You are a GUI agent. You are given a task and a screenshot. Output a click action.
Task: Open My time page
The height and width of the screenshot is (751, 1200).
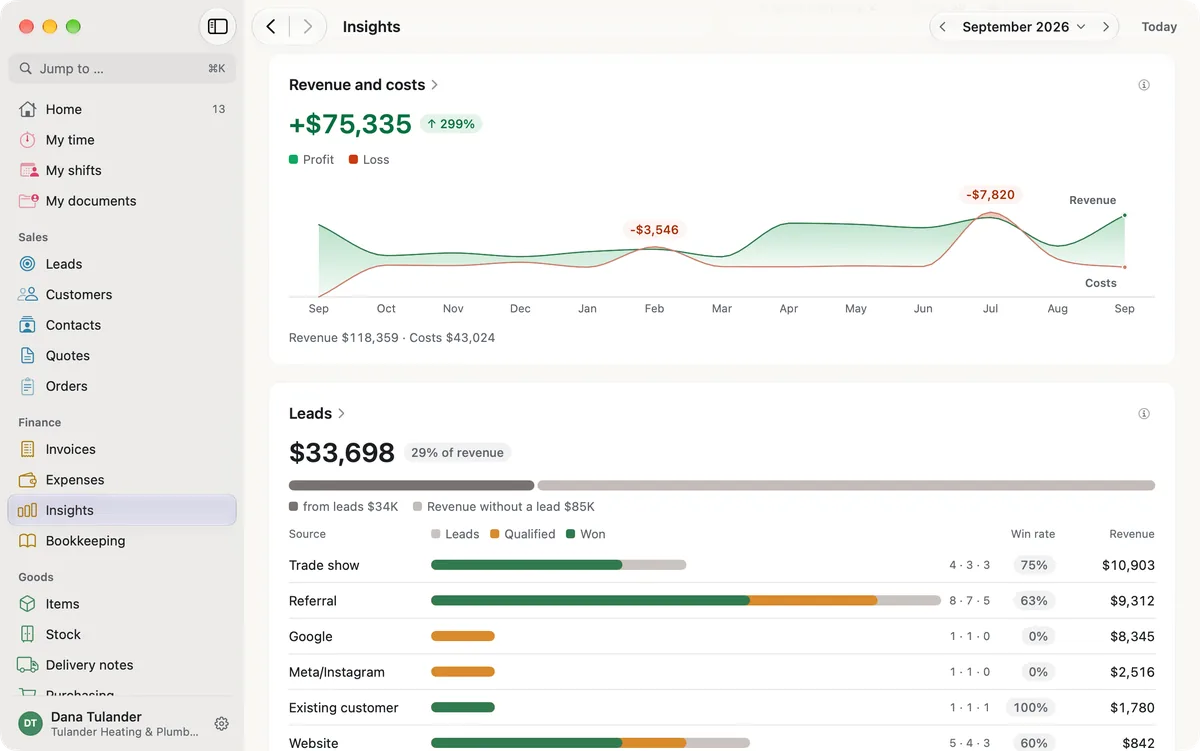click(x=122, y=140)
